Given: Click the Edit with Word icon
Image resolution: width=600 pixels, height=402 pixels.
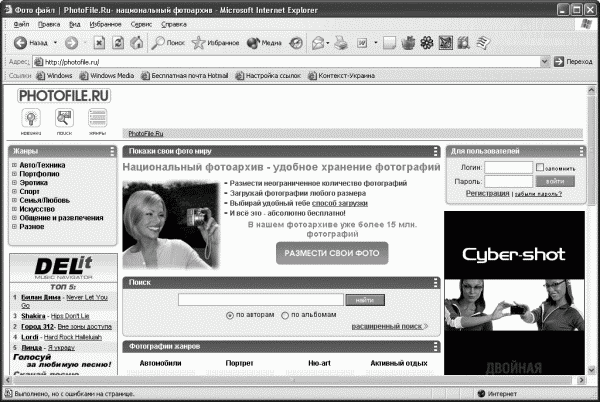Looking at the screenshot, I should (x=362, y=43).
